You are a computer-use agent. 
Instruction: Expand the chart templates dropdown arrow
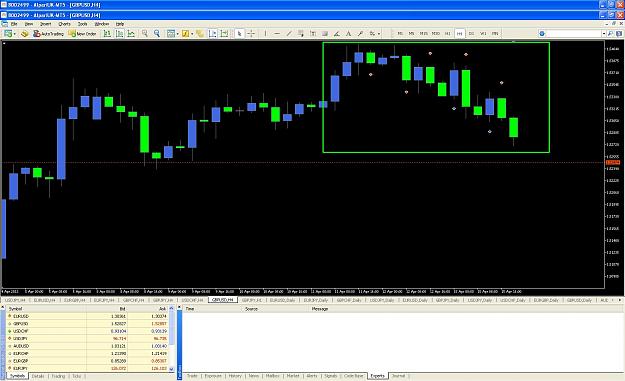tap(178, 34)
